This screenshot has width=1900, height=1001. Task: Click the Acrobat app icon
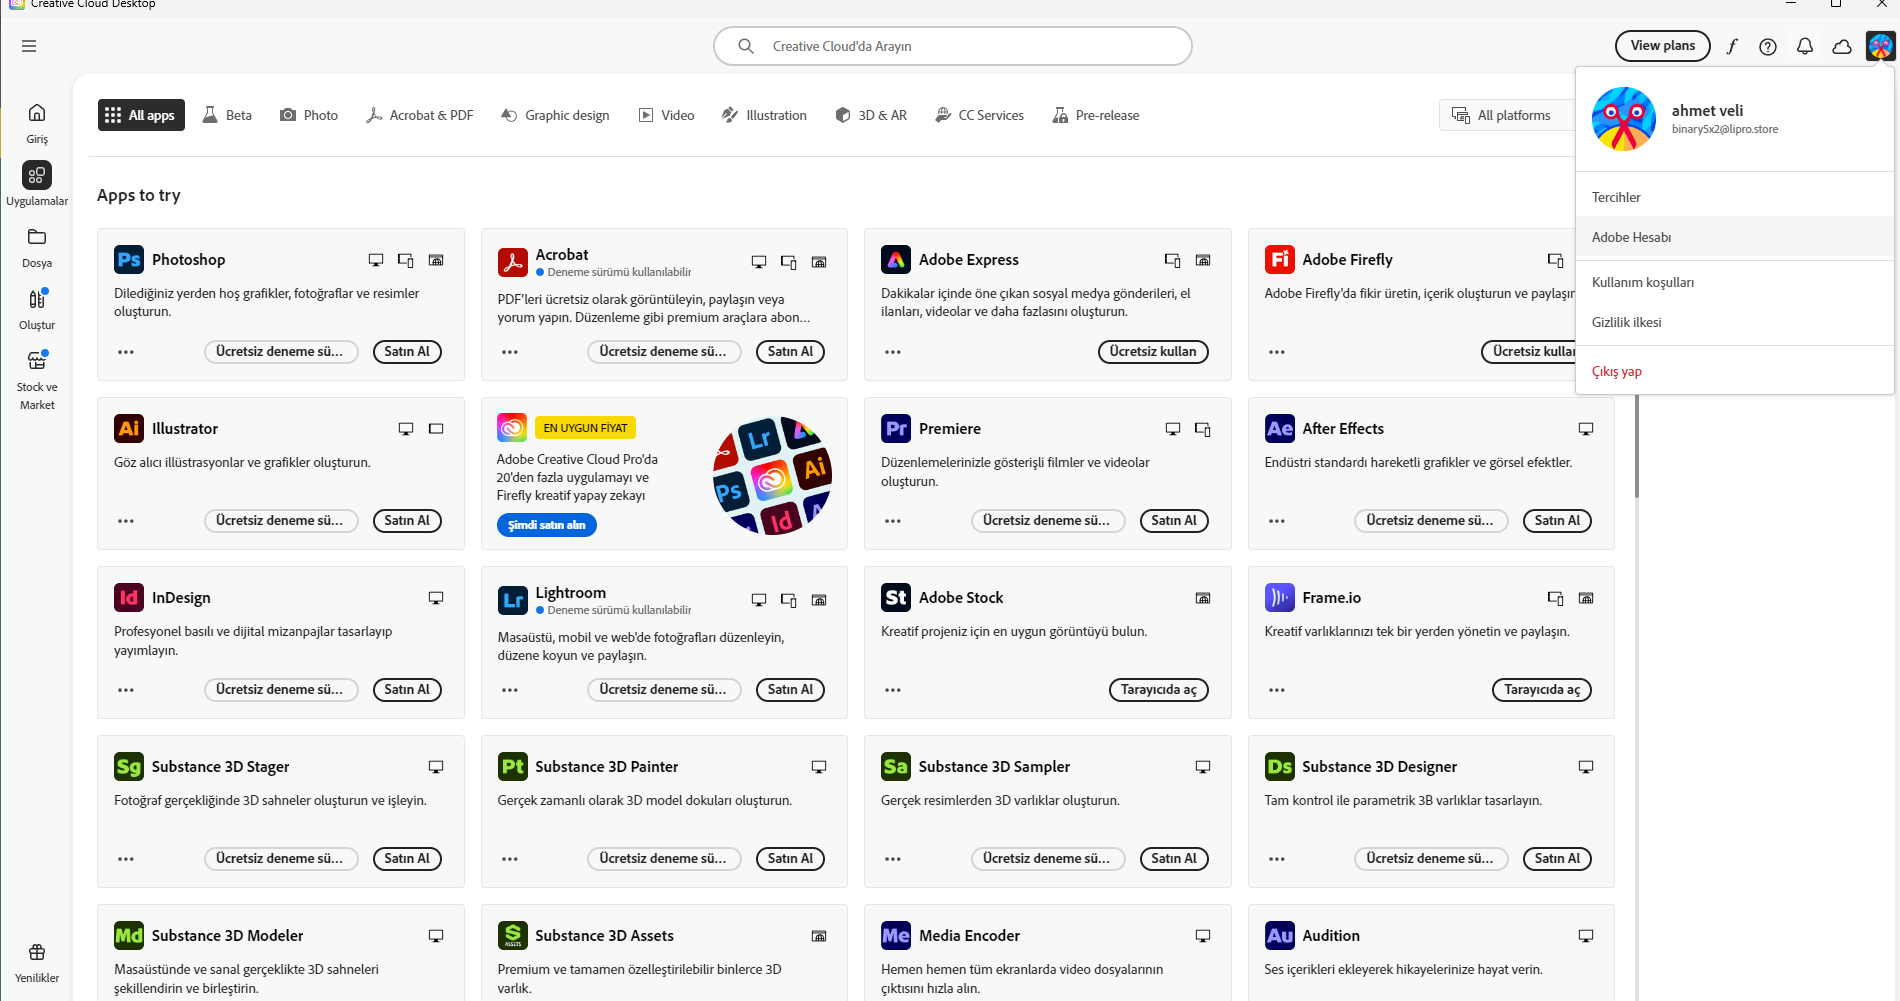pyautogui.click(x=513, y=262)
